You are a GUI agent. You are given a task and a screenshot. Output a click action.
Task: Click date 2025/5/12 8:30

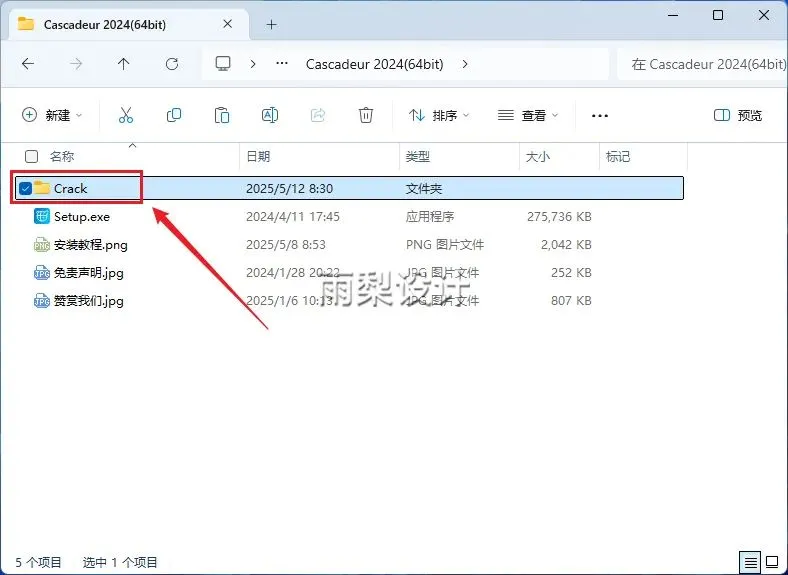coord(289,188)
